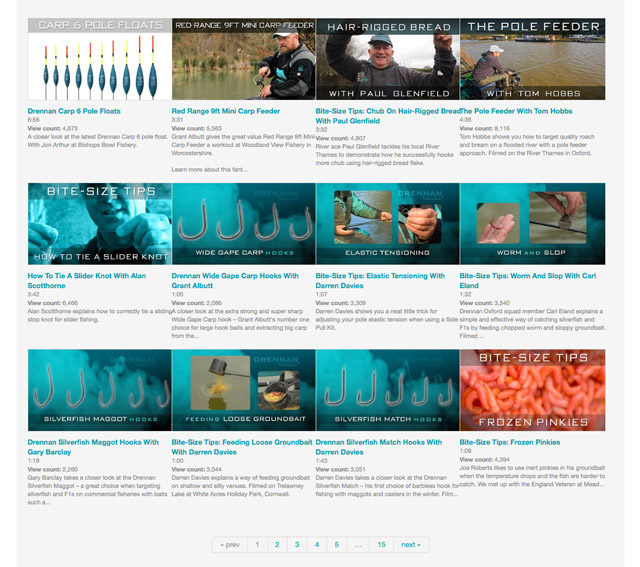Open the Wide Gape Carp Hooks thumbnail
Viewport: 640px width, 567px height.
click(244, 224)
